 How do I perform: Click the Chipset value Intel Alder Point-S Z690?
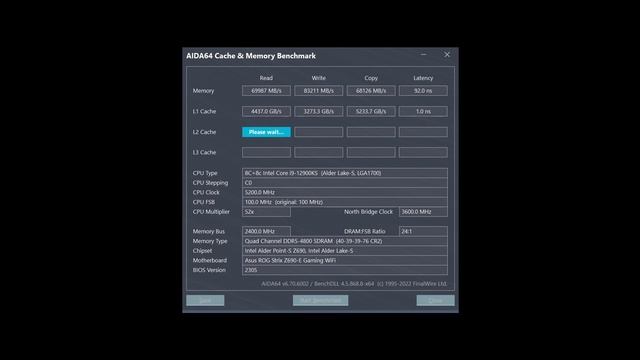(x=345, y=251)
